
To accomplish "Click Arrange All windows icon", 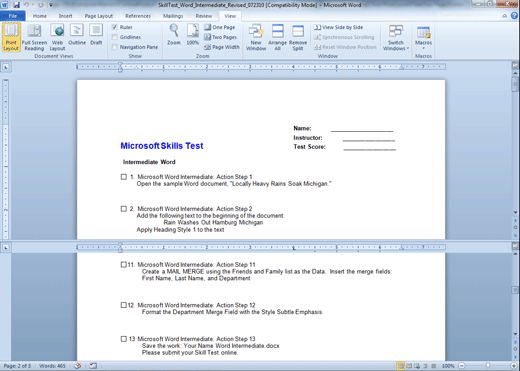I will click(x=277, y=37).
